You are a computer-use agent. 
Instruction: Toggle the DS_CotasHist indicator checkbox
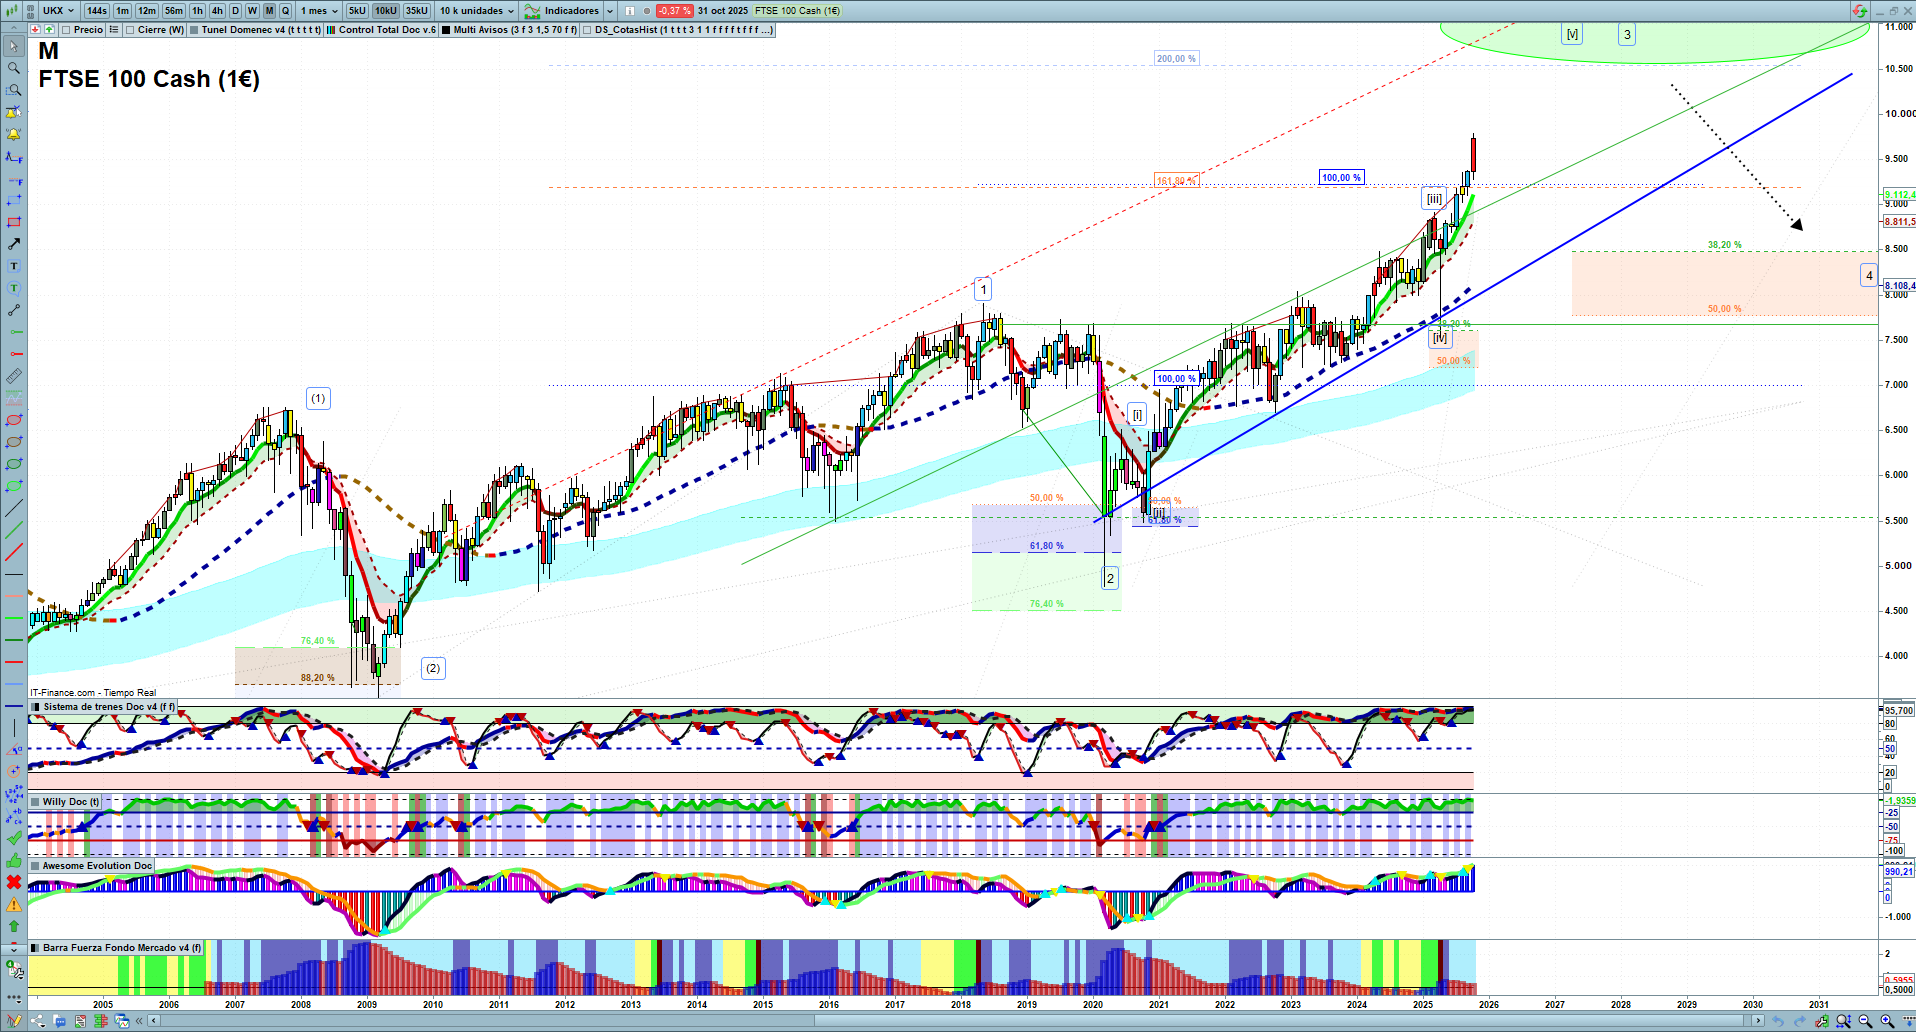coord(587,30)
